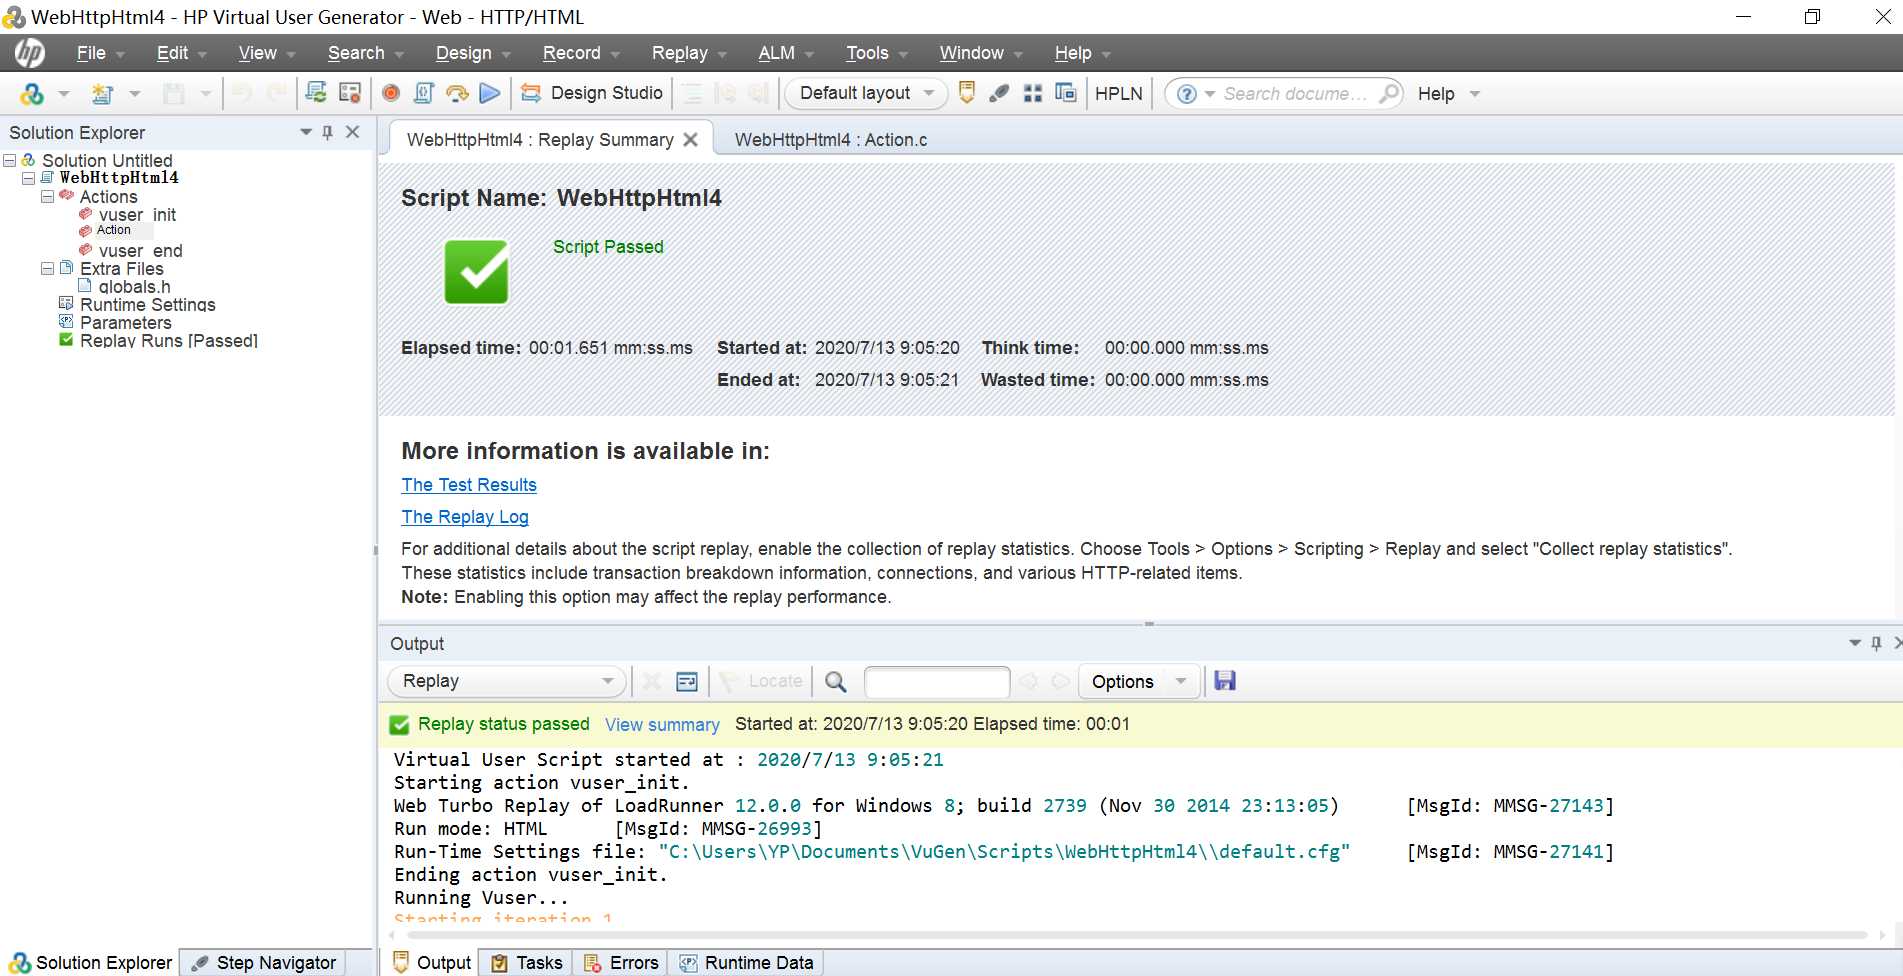1903x976 pixels.
Task: Collapse the Solution Untitled tree node
Action: tap(10, 160)
